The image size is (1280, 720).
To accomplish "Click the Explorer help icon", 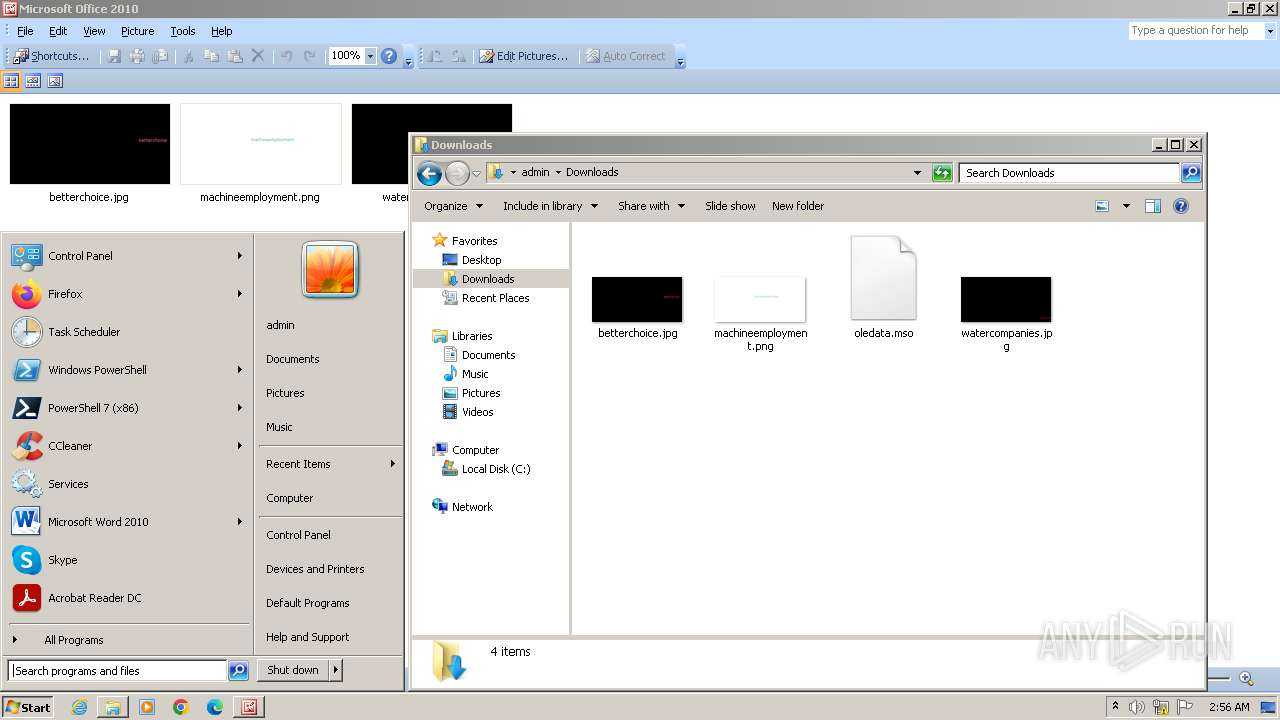I will click(x=1181, y=206).
